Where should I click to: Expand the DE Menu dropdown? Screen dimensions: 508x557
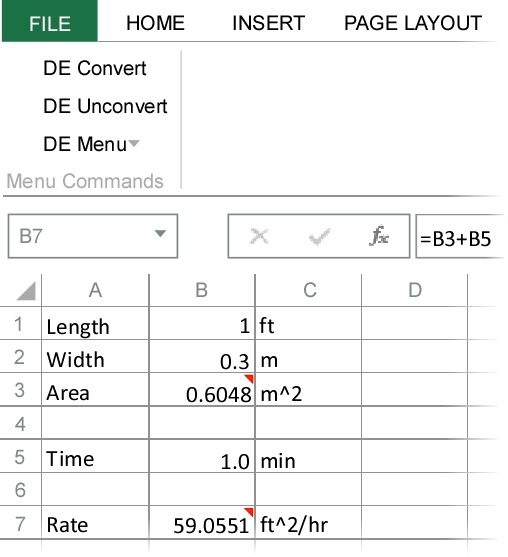click(x=91, y=144)
